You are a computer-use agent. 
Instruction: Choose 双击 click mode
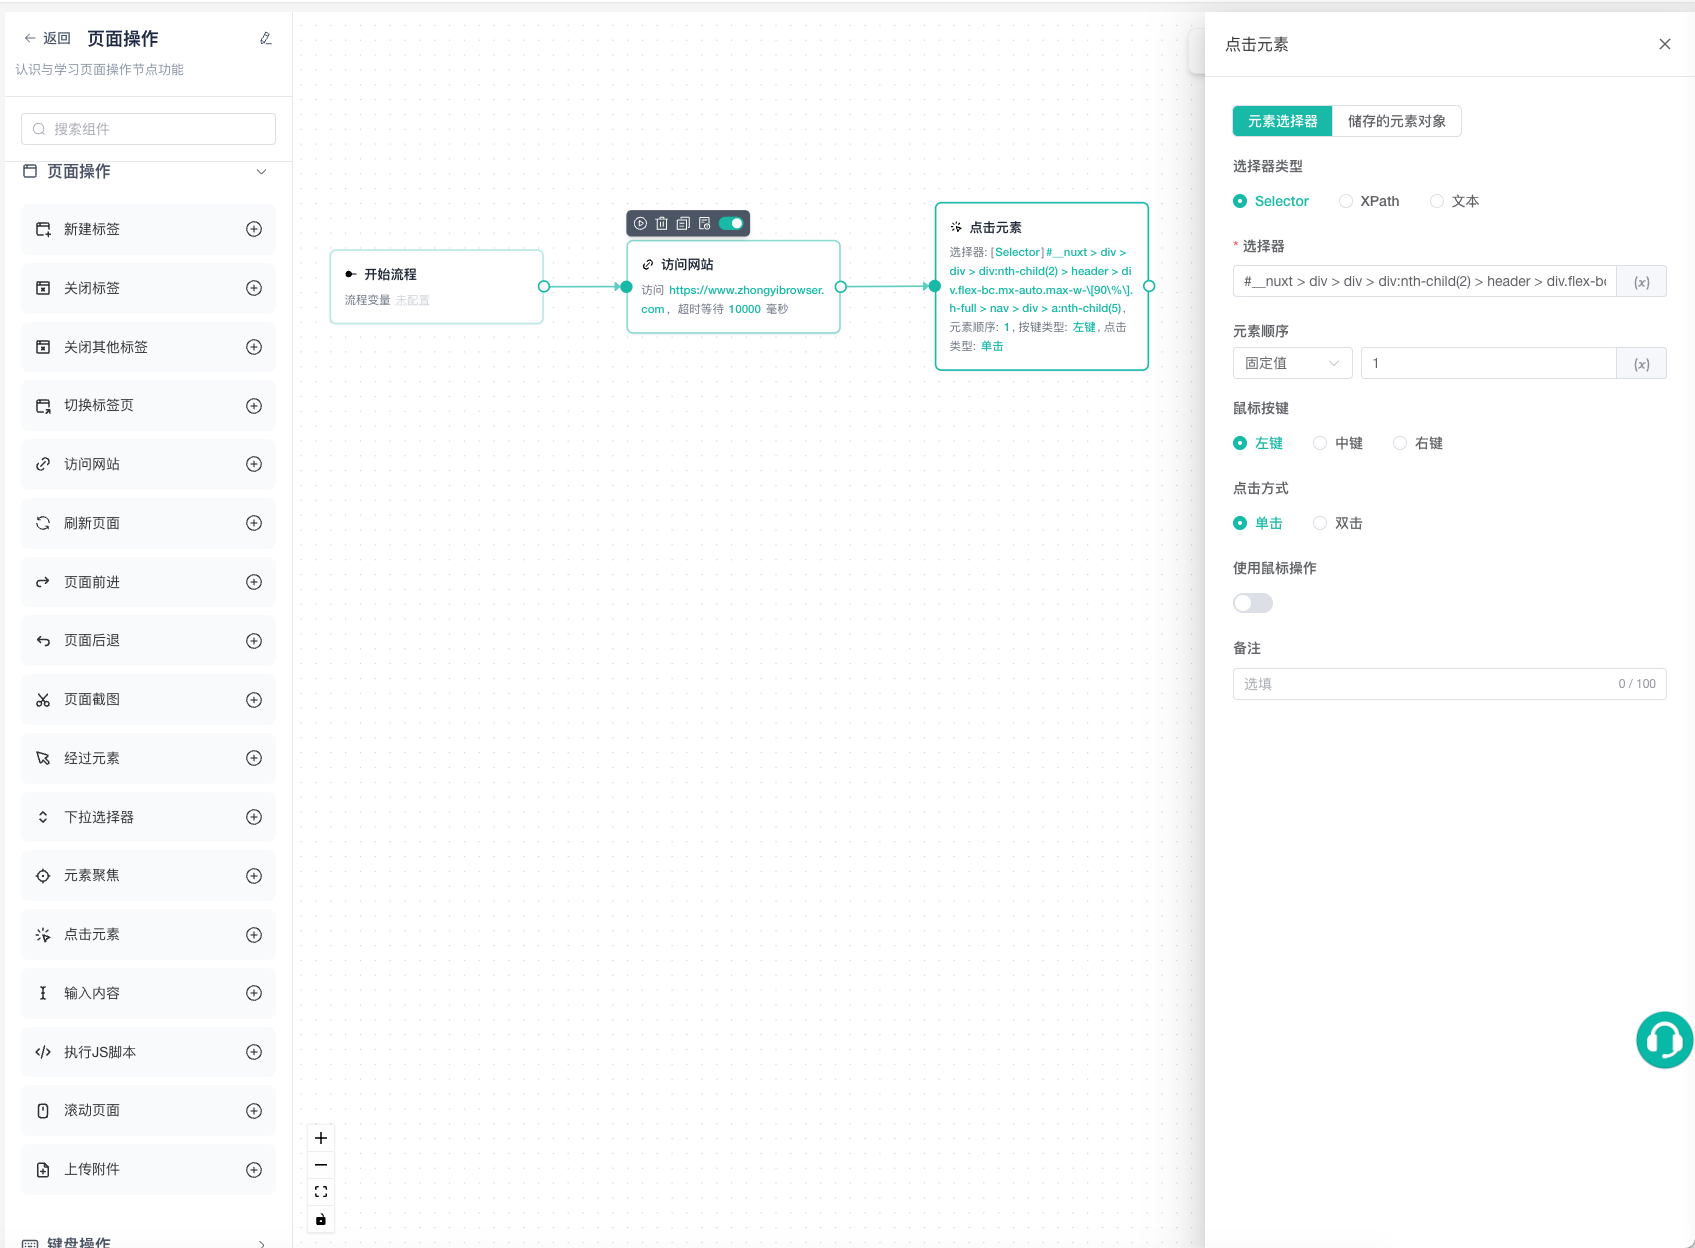click(x=1338, y=523)
